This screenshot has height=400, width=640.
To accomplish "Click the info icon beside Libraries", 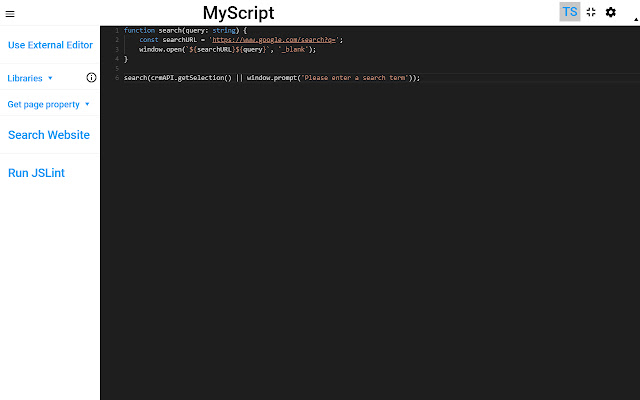I will click(x=92, y=77).
